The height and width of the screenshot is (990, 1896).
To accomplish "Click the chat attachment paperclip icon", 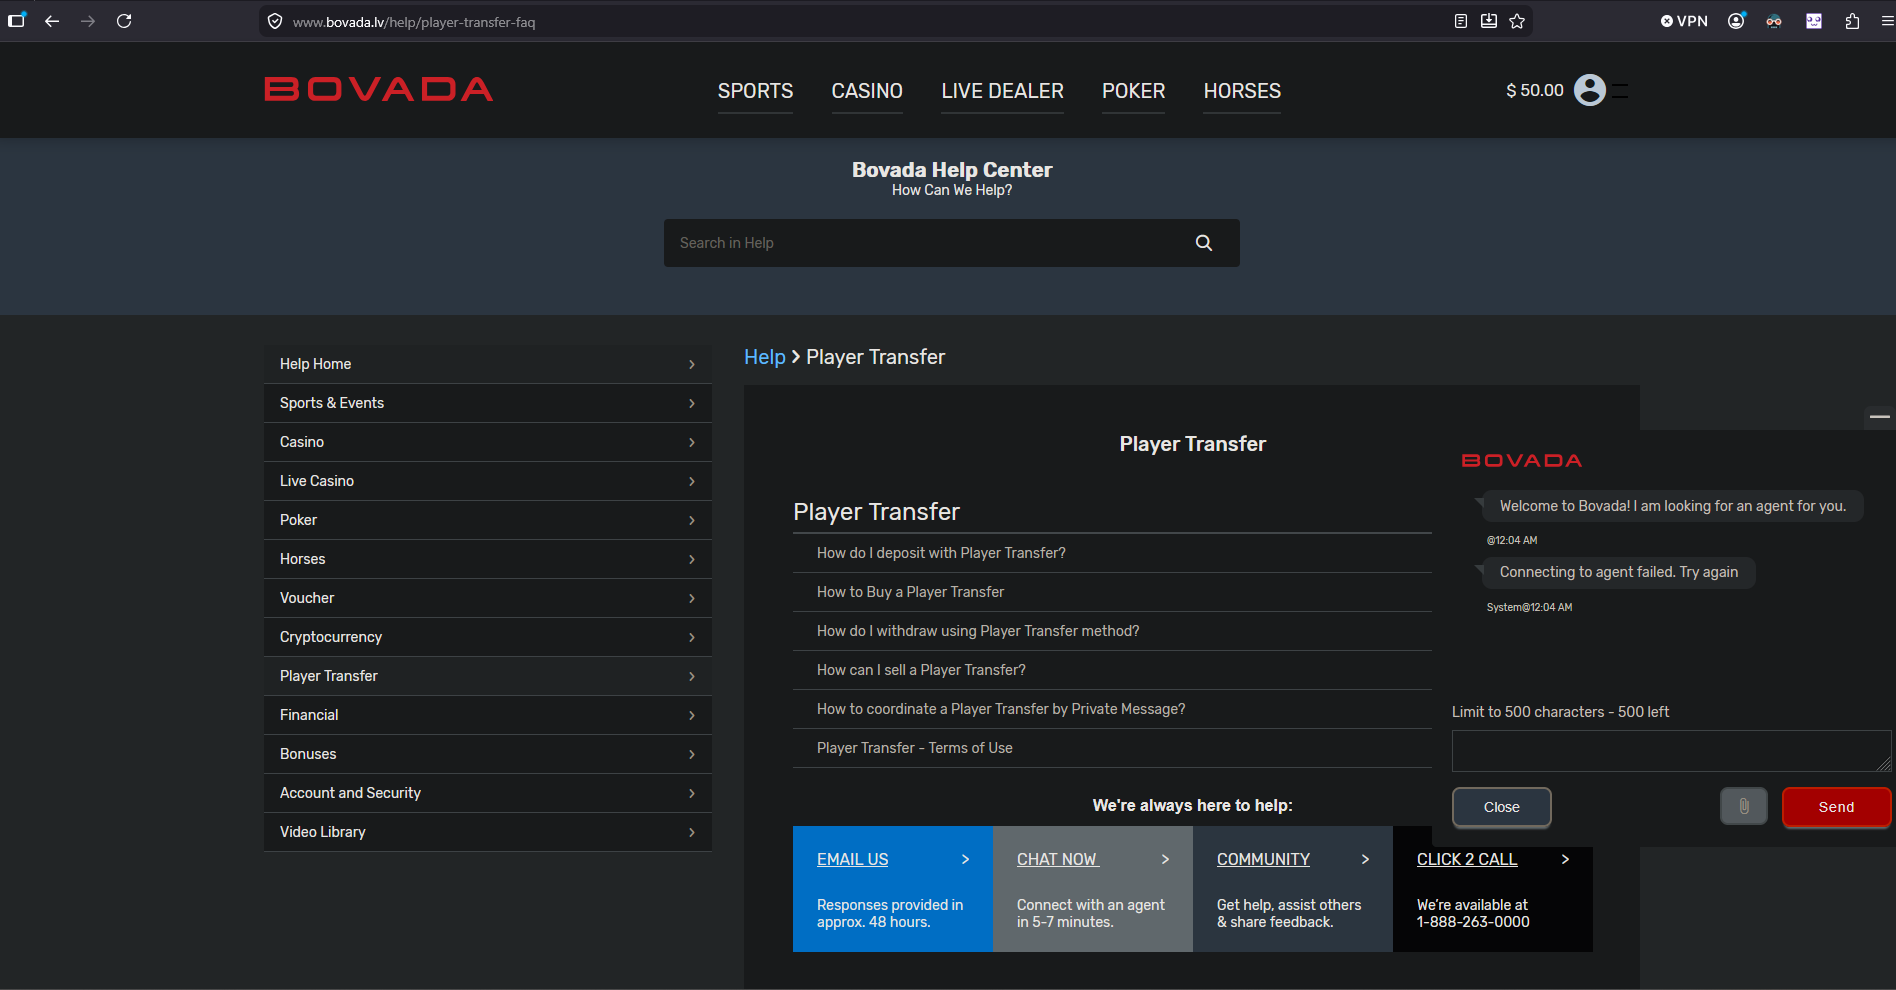I will click(1744, 806).
